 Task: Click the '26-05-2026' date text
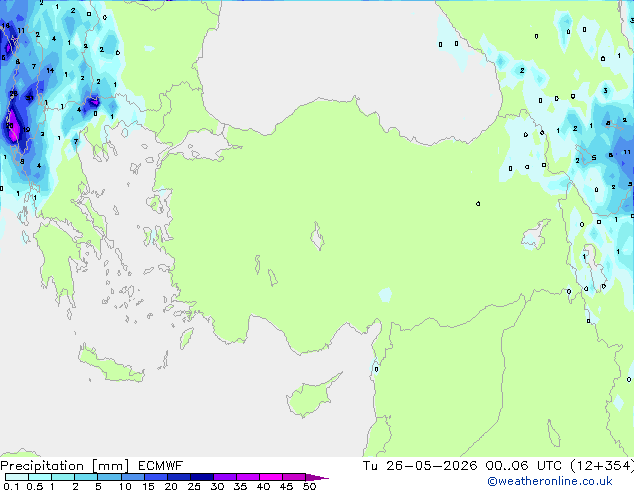pos(431,466)
